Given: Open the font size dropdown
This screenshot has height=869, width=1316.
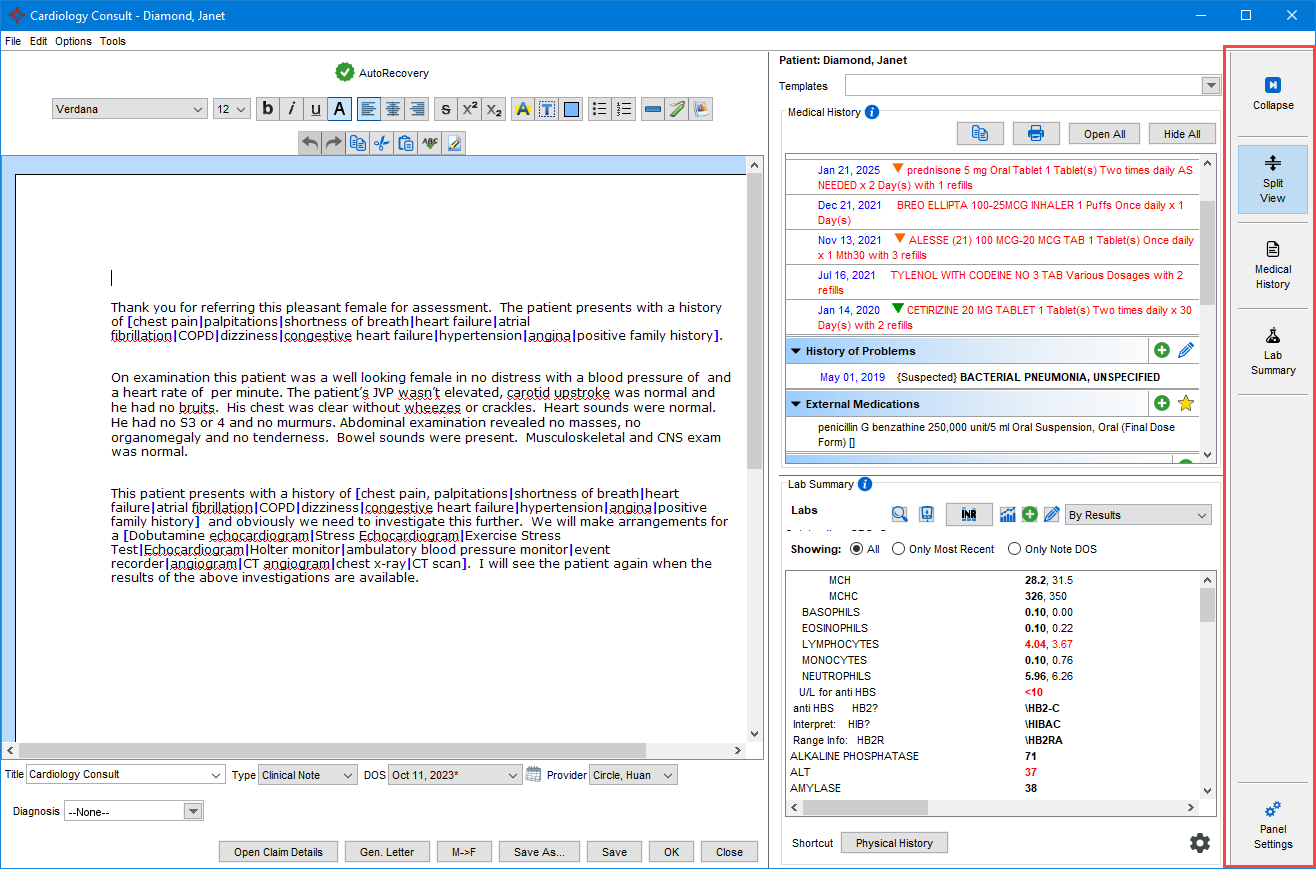Looking at the screenshot, I should (231, 108).
